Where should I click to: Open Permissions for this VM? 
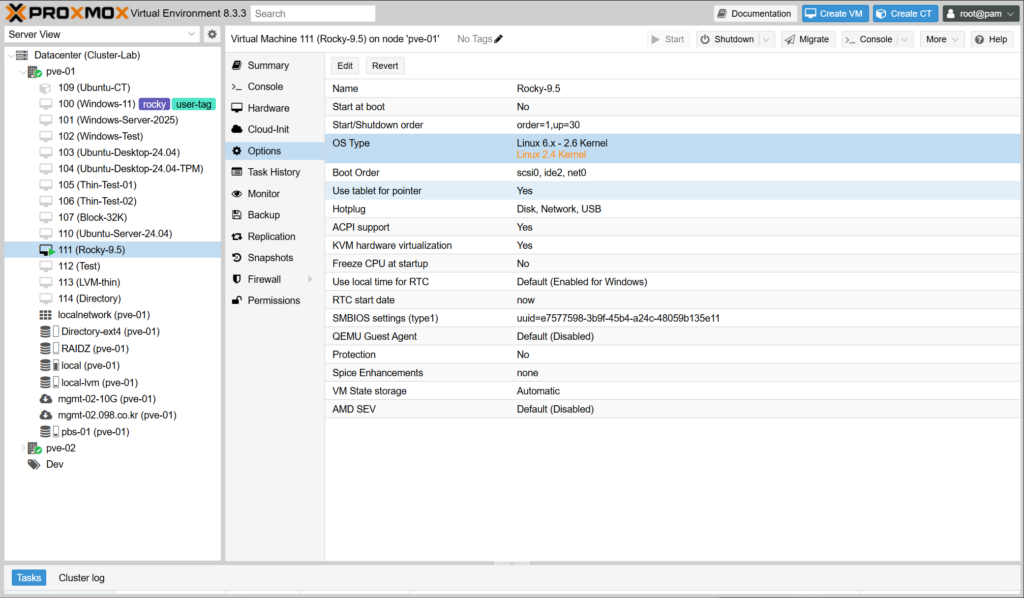(273, 300)
